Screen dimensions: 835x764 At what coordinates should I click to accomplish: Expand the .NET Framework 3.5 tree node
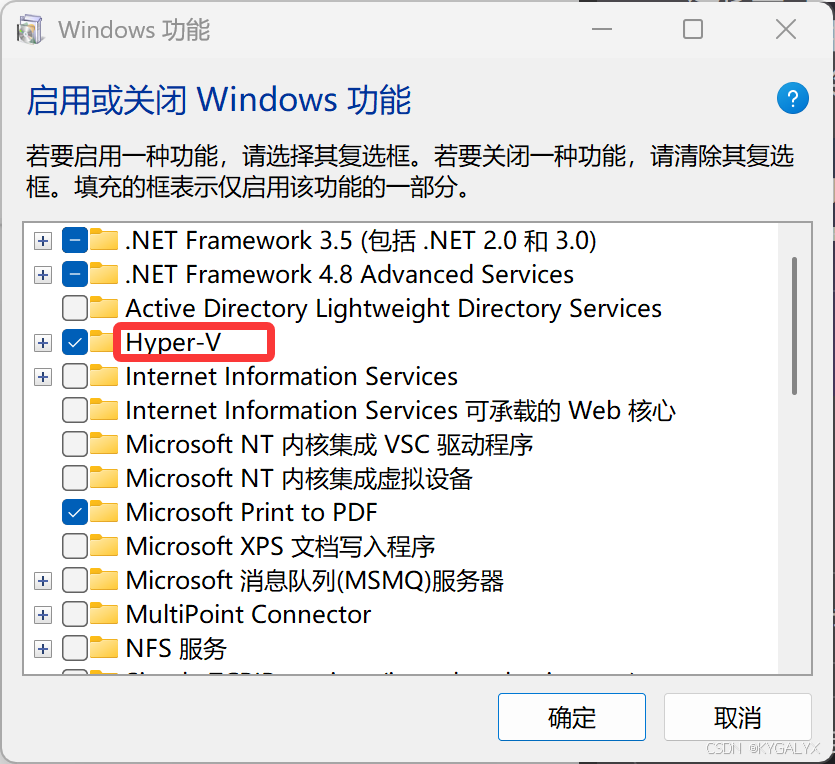click(43, 241)
